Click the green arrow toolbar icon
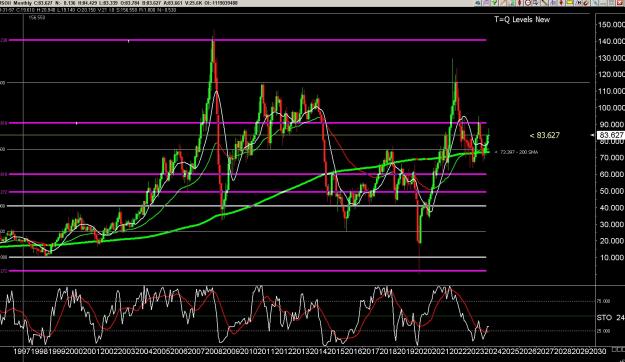The image size is (625, 362). click(x=494, y=3)
